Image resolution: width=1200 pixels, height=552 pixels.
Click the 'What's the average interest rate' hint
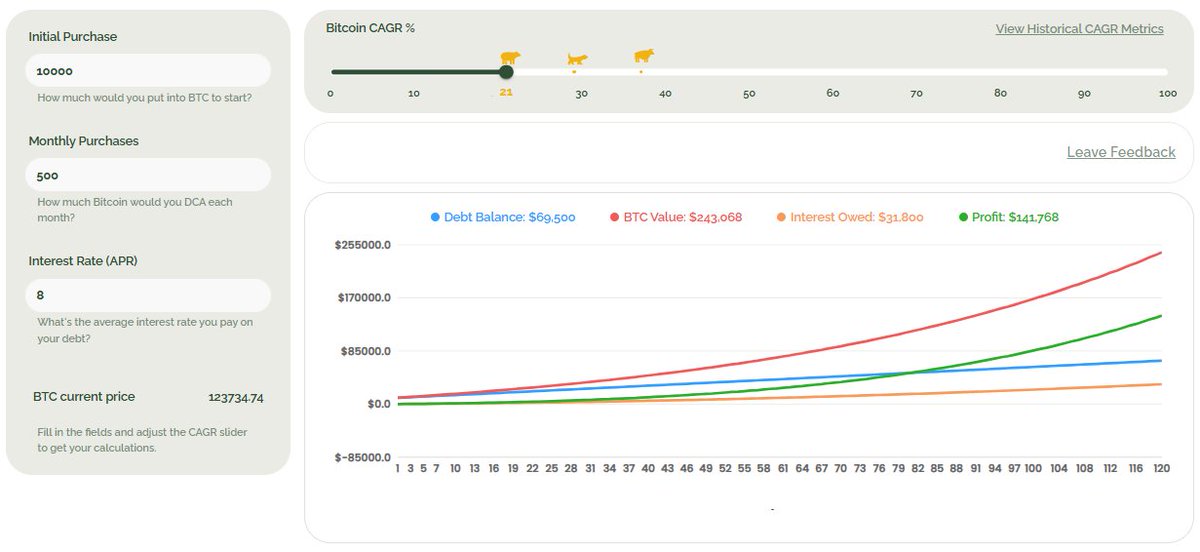pyautogui.click(x=145, y=330)
